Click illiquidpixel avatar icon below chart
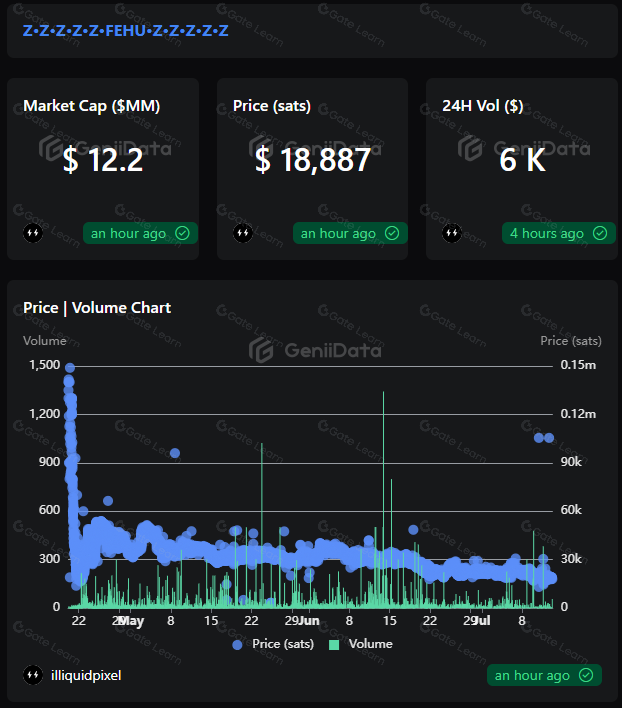The width and height of the screenshot is (622, 708). coord(33,675)
